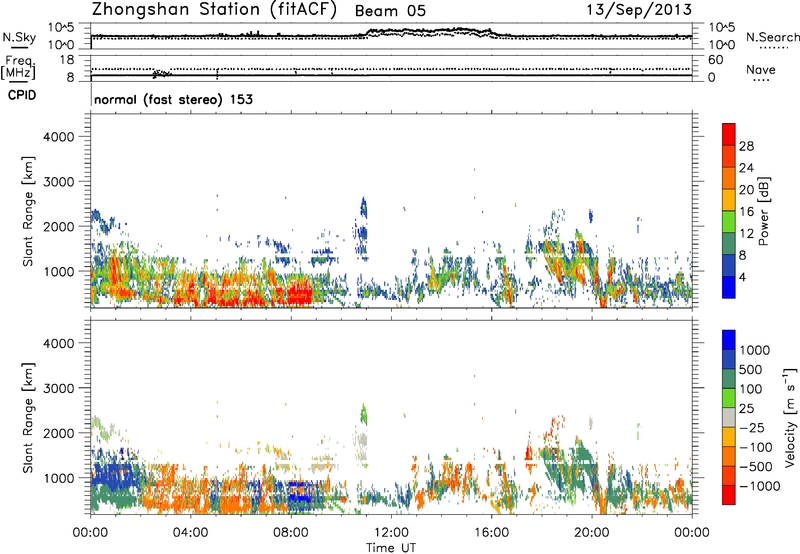Click 'normal (fast stereo) 153' text
Screen dimensions: 800x554
click(173, 99)
